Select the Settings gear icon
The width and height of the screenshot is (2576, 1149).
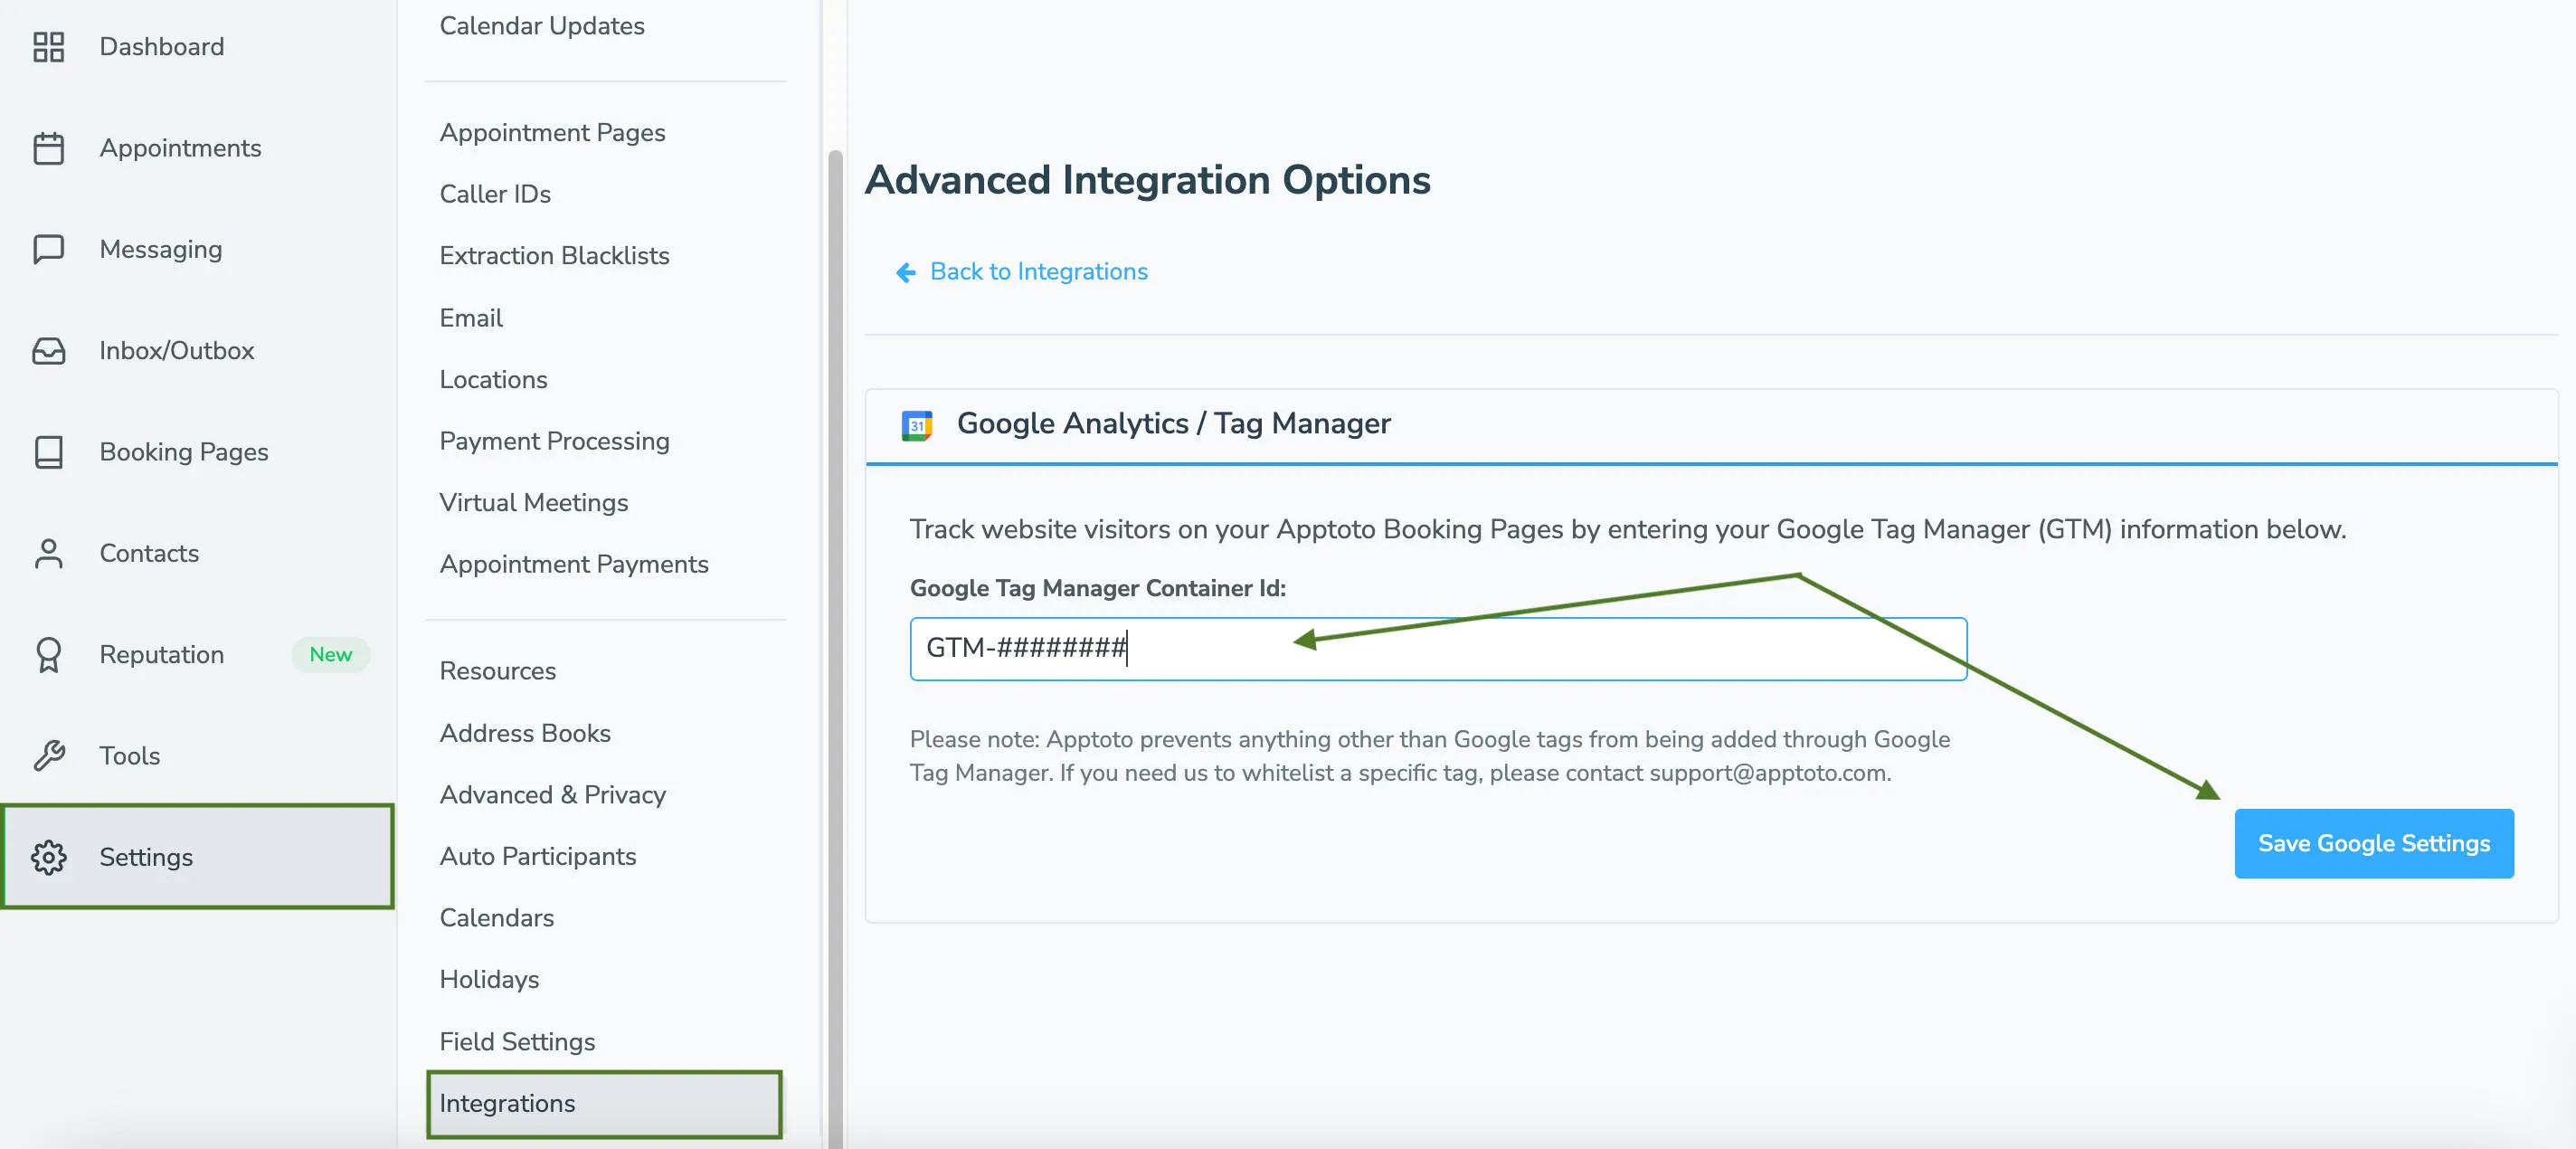click(x=49, y=857)
